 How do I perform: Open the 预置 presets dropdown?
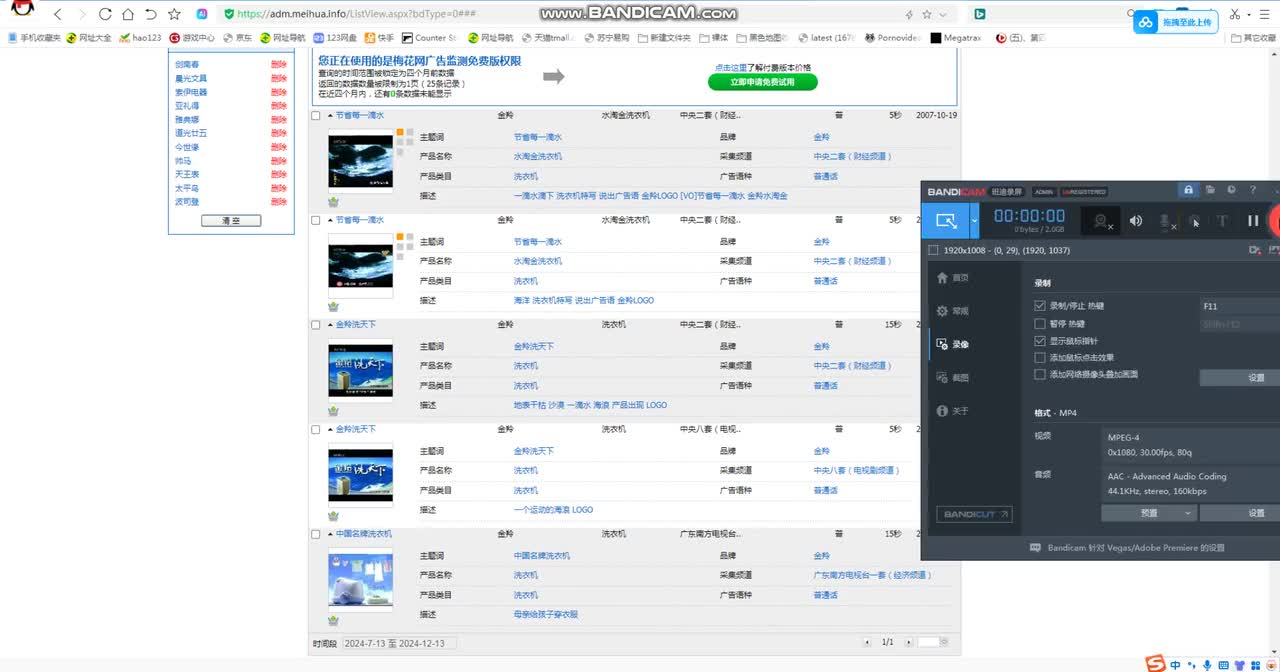coord(1149,513)
